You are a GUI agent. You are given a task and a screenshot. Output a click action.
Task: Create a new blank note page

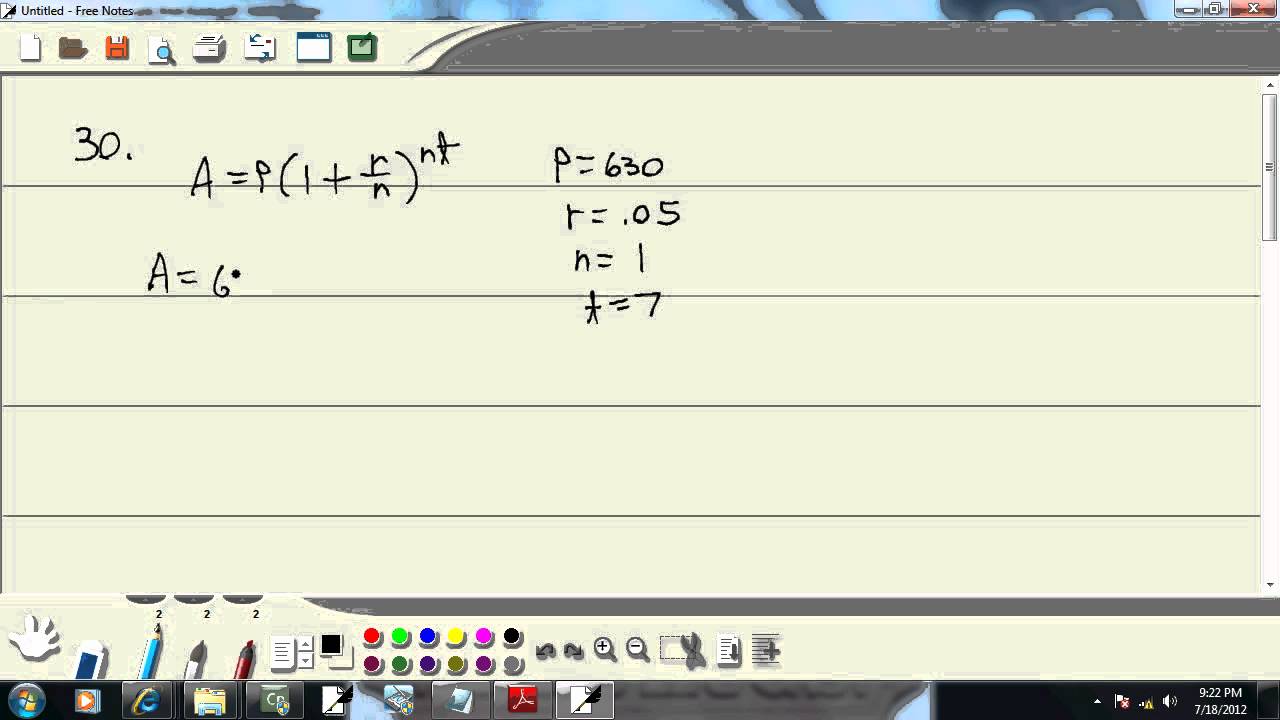[31, 47]
